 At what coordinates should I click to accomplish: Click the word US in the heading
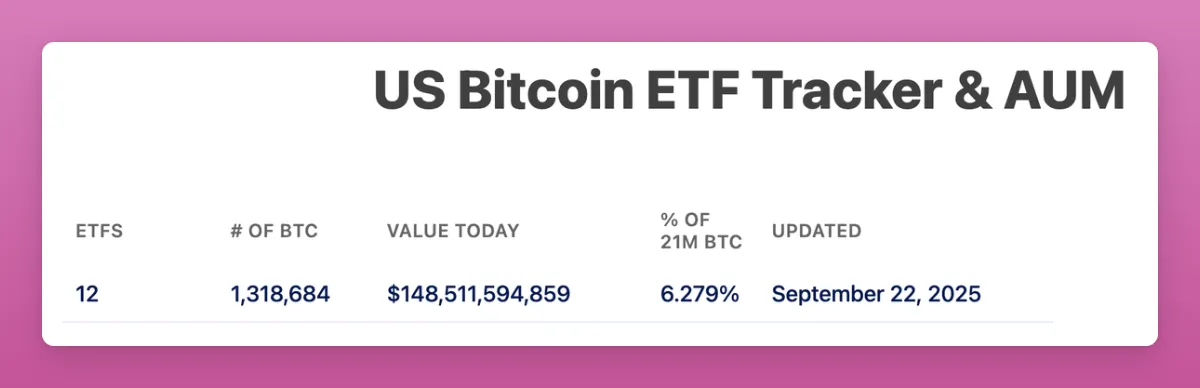click(x=409, y=92)
